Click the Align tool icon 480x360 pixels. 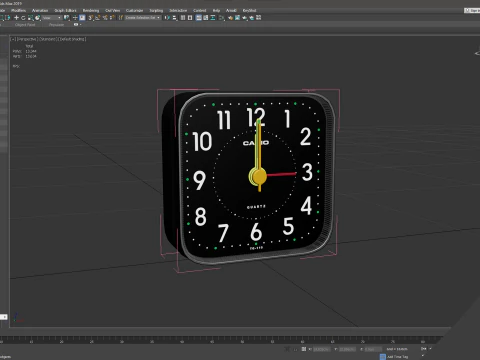tap(174, 18)
